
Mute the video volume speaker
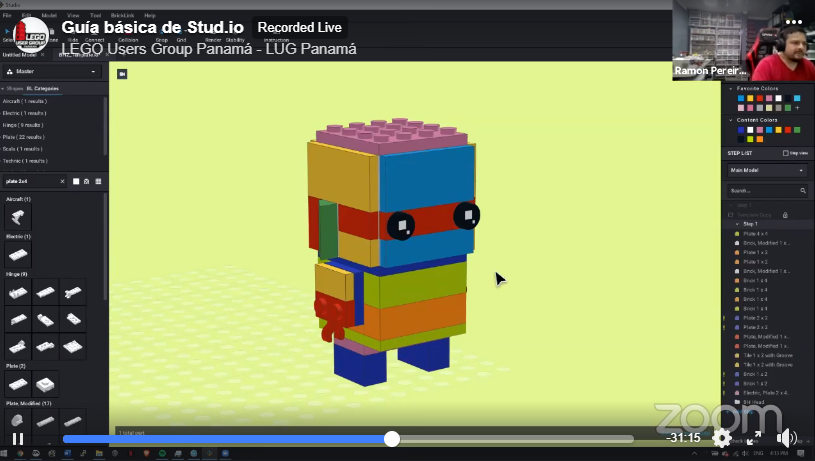[x=786, y=438]
